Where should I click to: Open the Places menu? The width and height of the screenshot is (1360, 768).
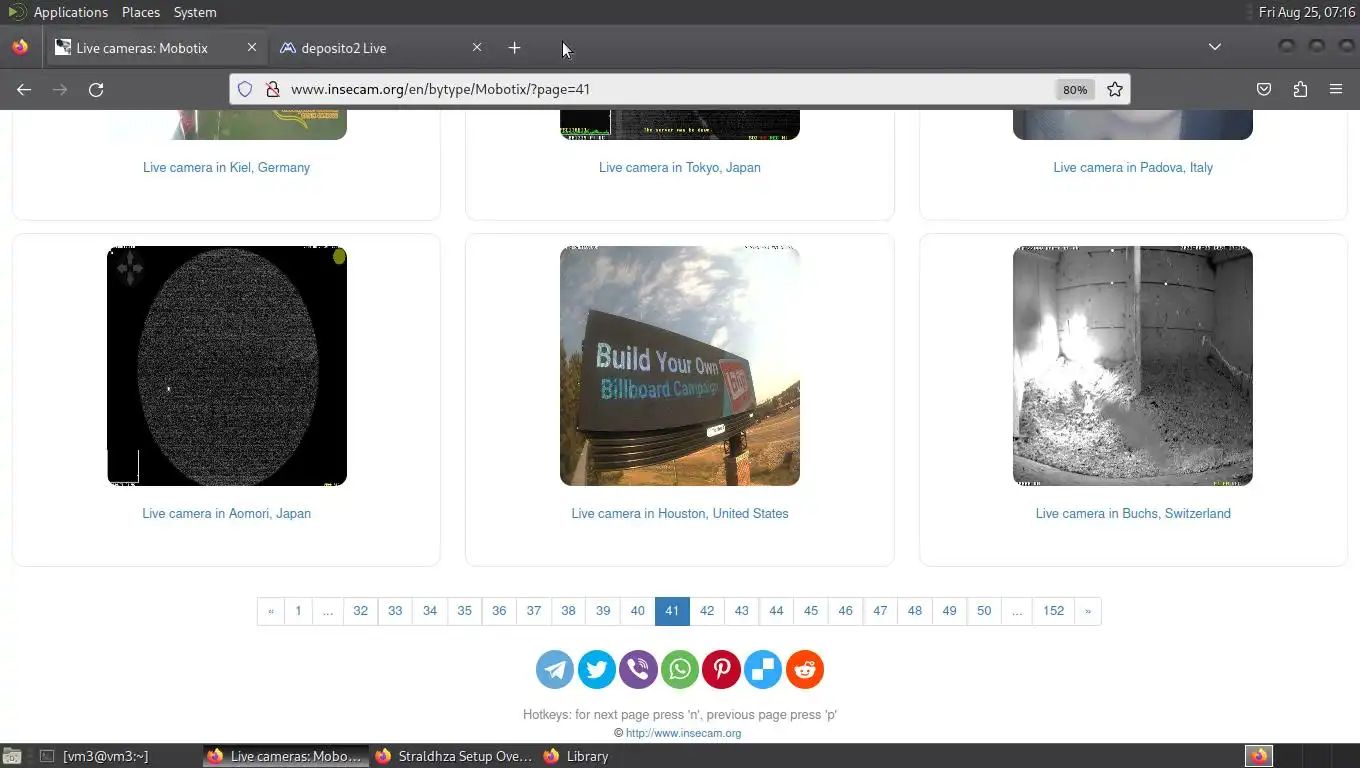pos(141,12)
